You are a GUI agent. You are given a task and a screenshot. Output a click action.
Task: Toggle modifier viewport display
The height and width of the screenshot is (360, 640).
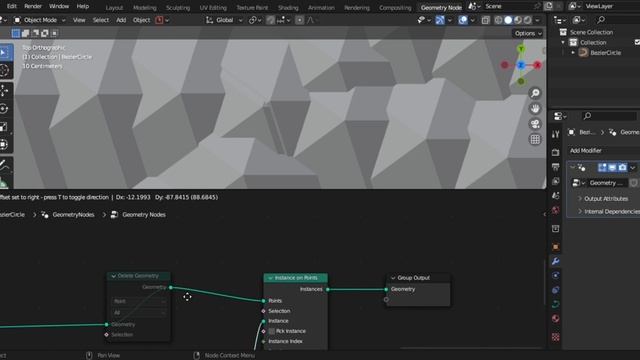[x=612, y=167]
